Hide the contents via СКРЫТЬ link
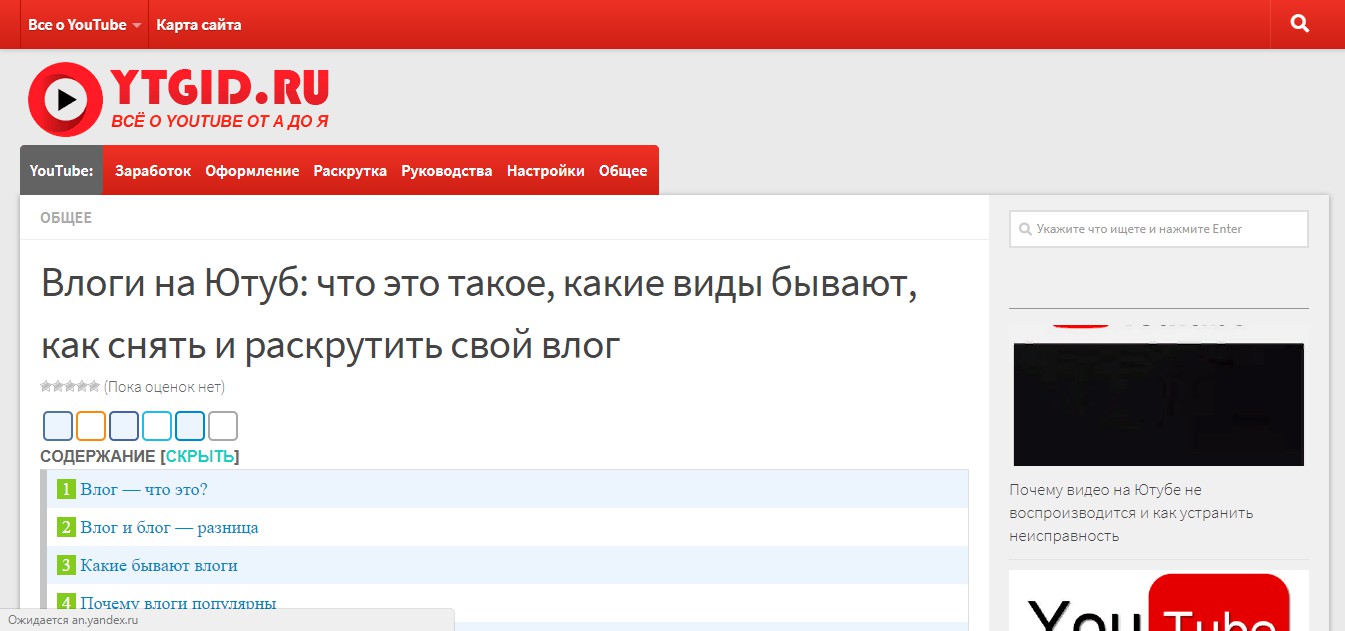1345x631 pixels. pyautogui.click(x=200, y=457)
